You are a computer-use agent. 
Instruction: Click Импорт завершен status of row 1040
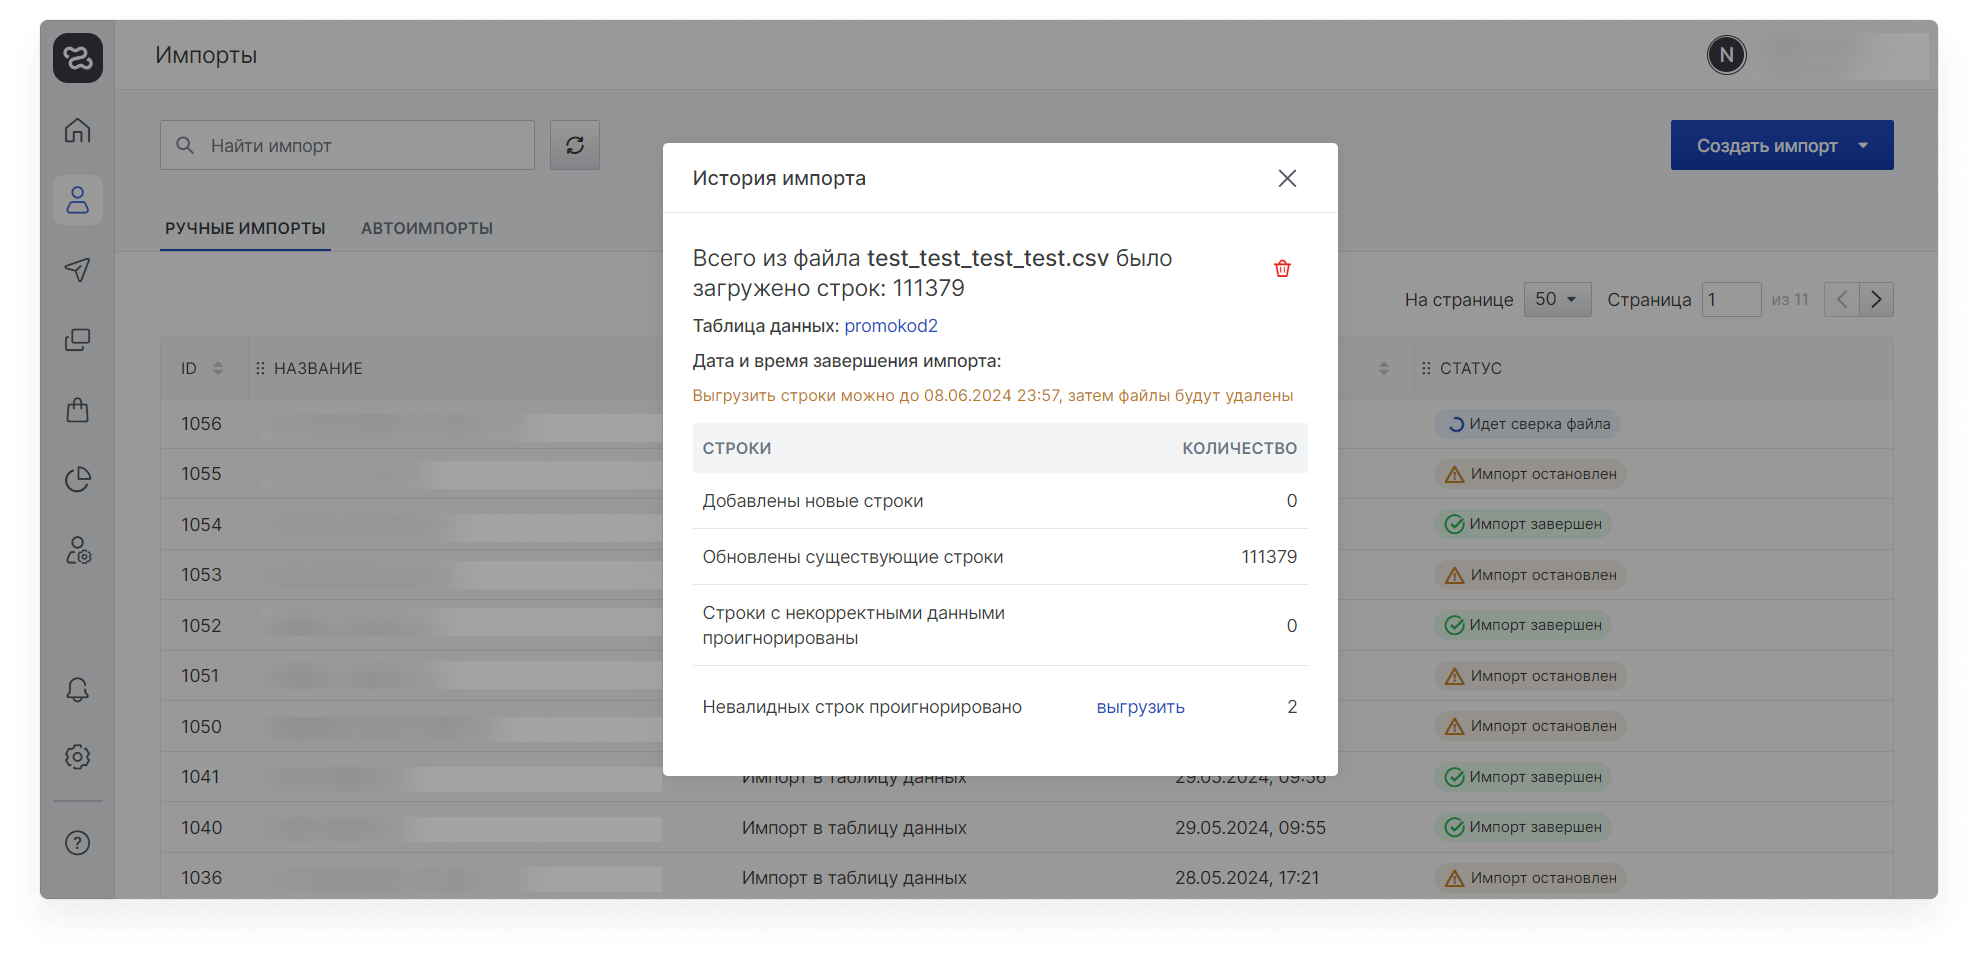pos(1523,827)
